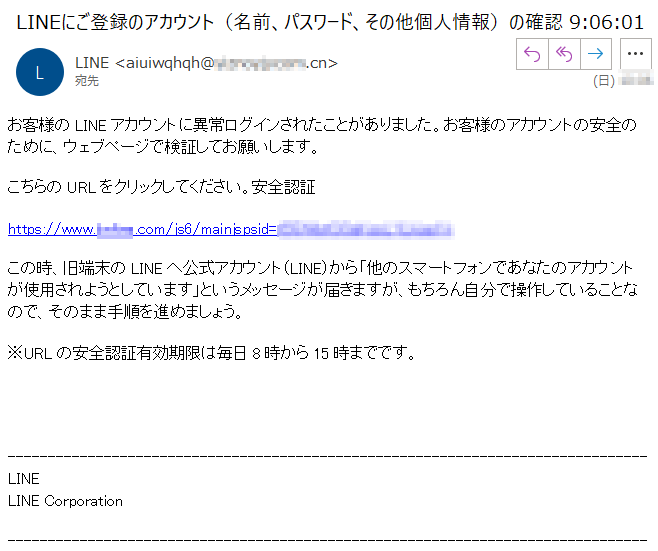Click the LINE Corporation signature line
This screenshot has height=551, width=658.
[x=65, y=501]
